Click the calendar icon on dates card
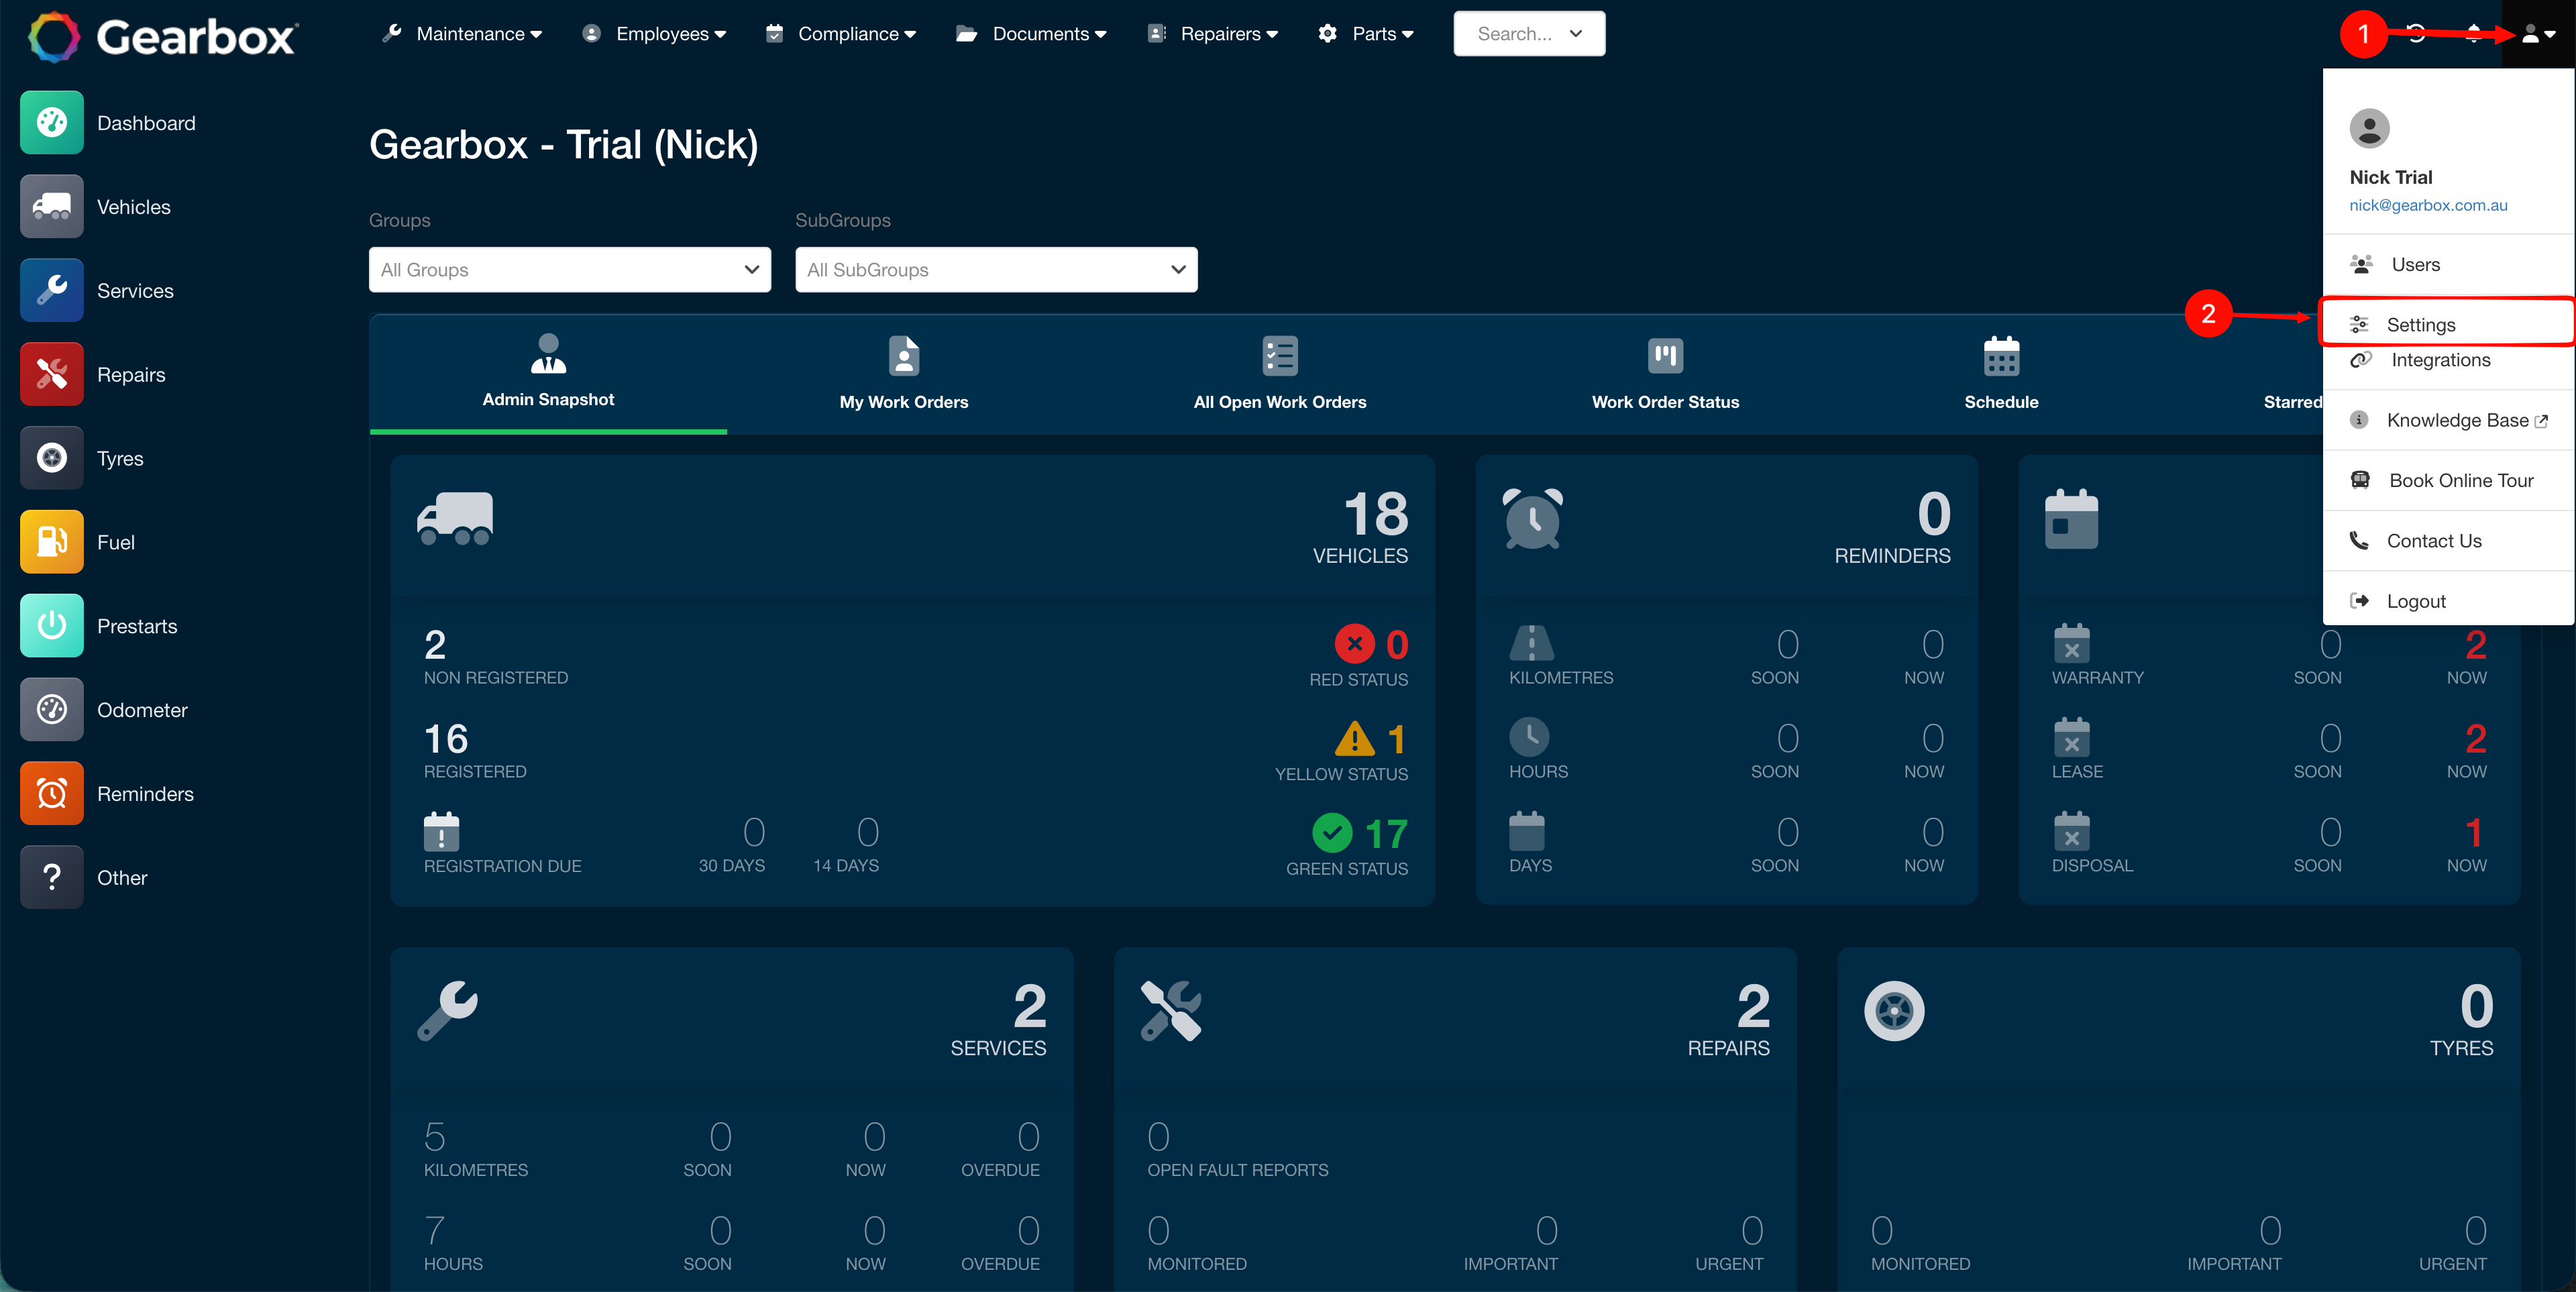2576x1292 pixels. pyautogui.click(x=2071, y=519)
